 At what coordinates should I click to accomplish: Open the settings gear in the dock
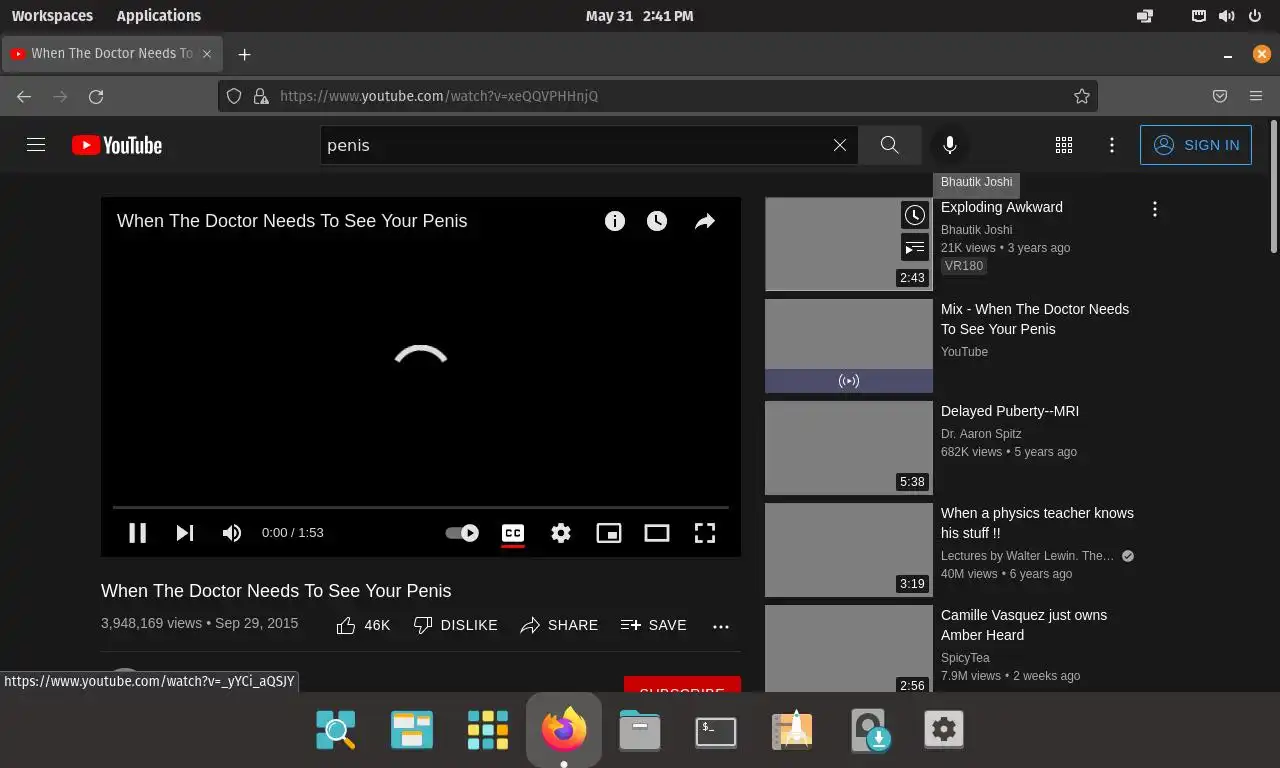point(944,731)
